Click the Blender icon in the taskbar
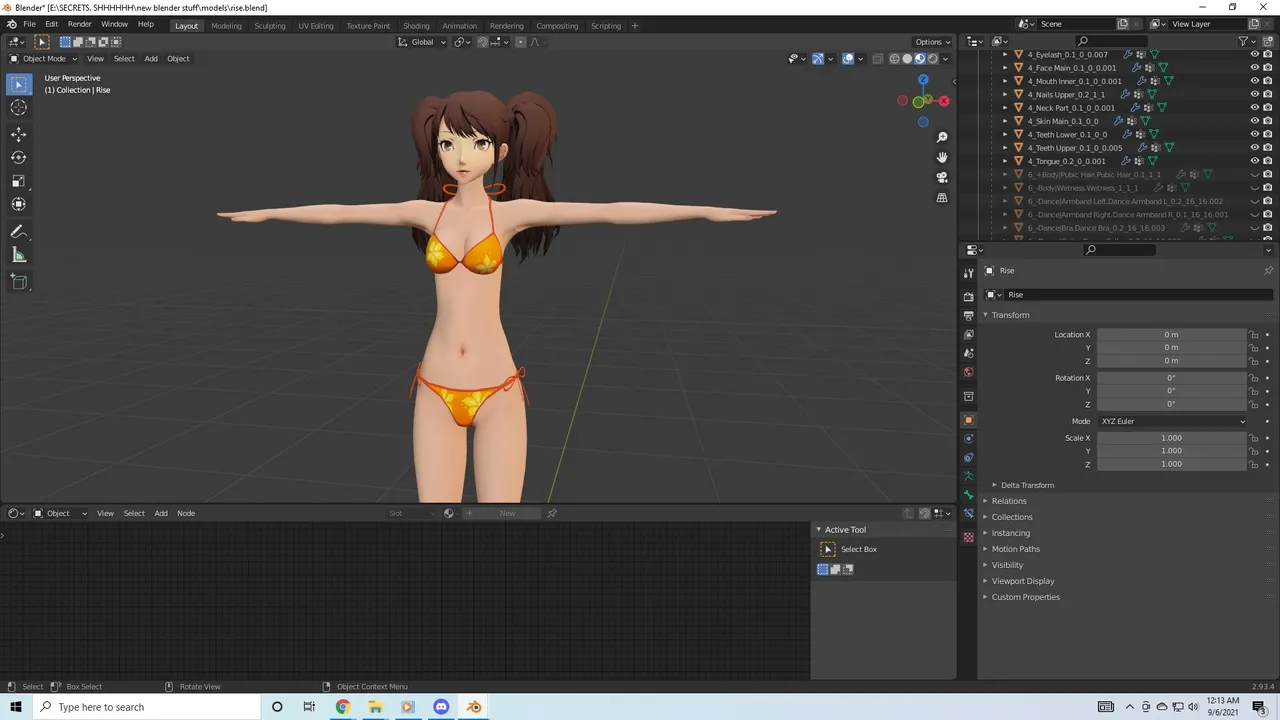 click(474, 707)
